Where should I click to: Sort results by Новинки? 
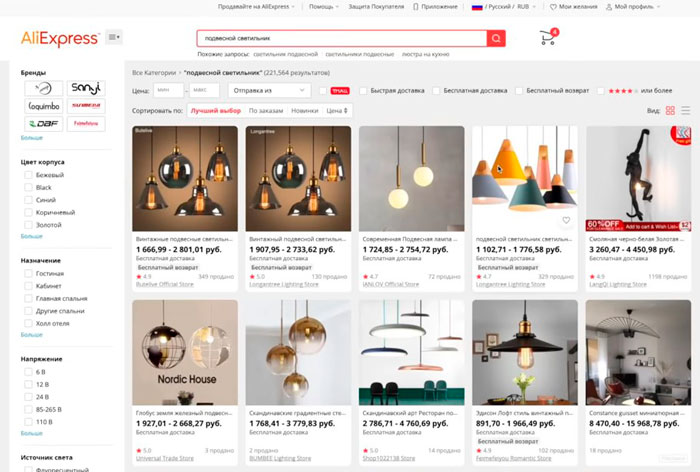pos(304,111)
